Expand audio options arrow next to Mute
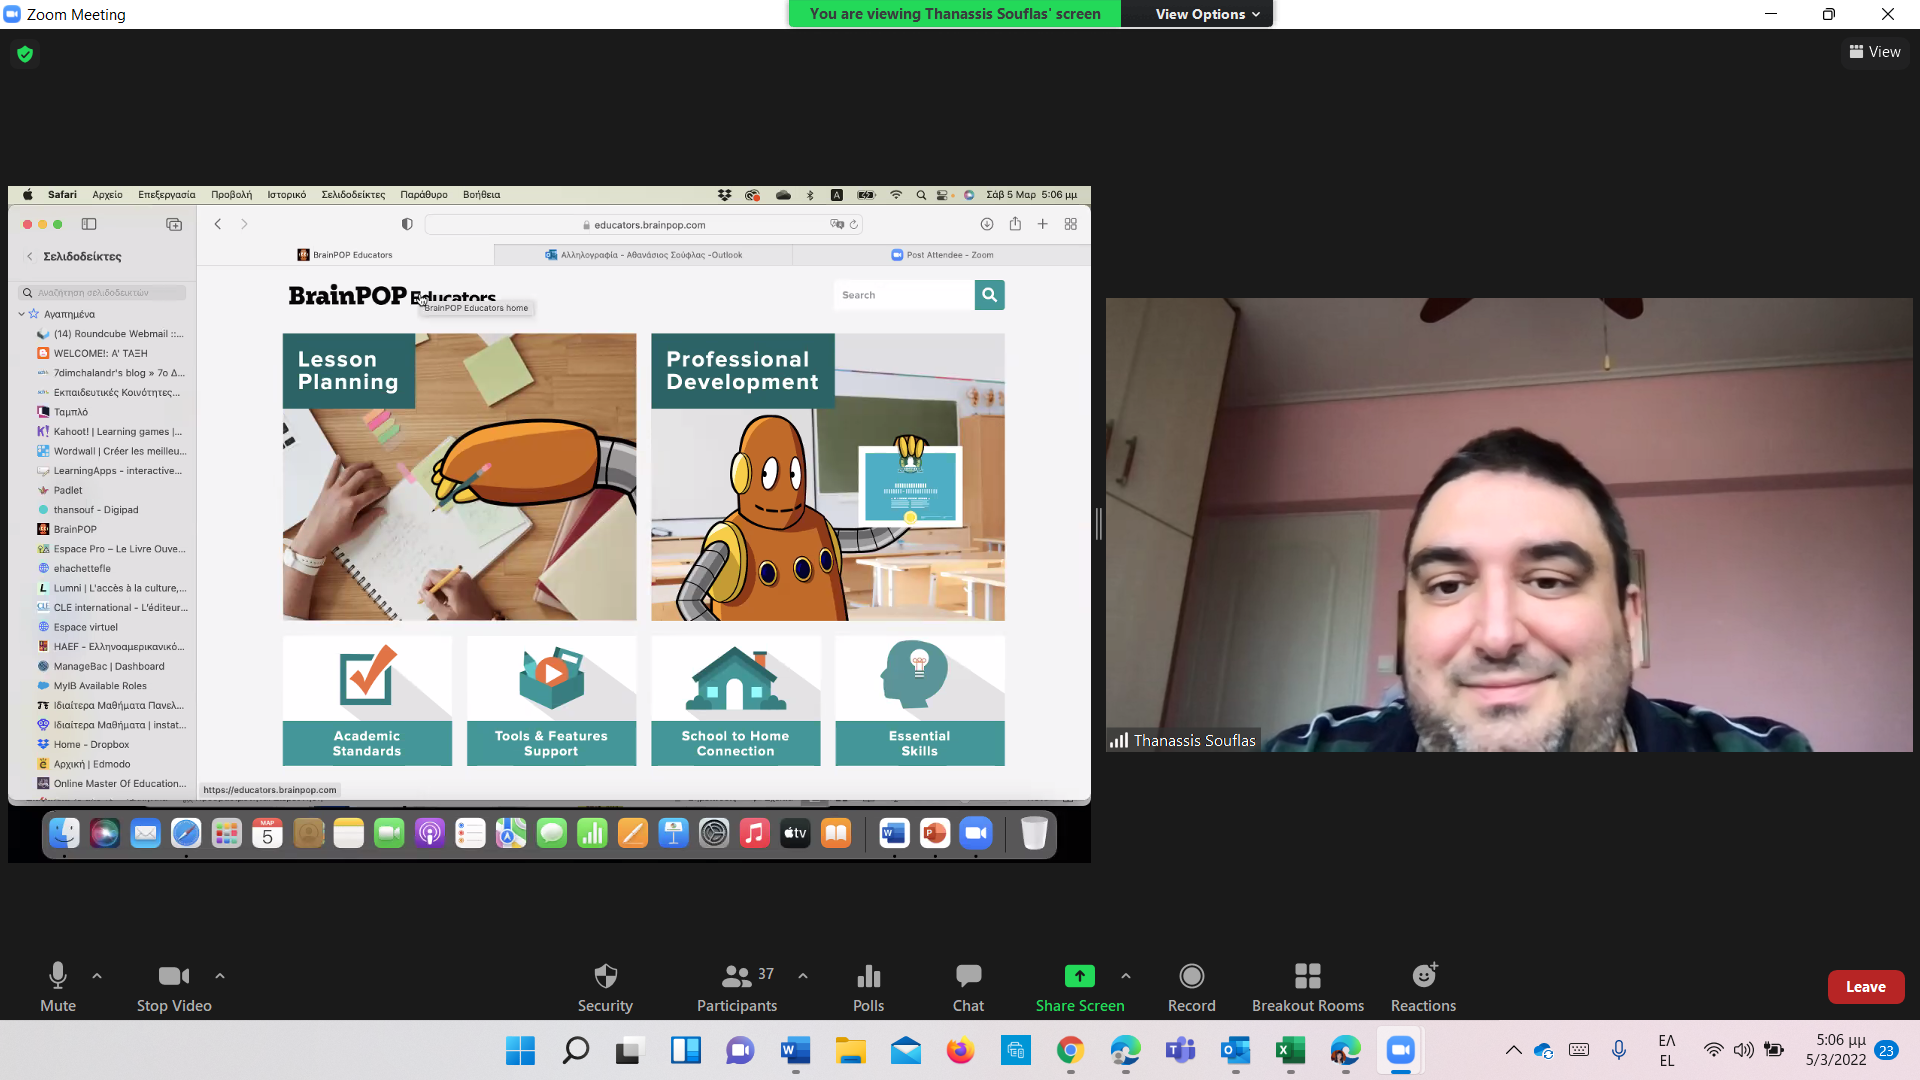The width and height of the screenshot is (1920, 1080). coord(97,975)
